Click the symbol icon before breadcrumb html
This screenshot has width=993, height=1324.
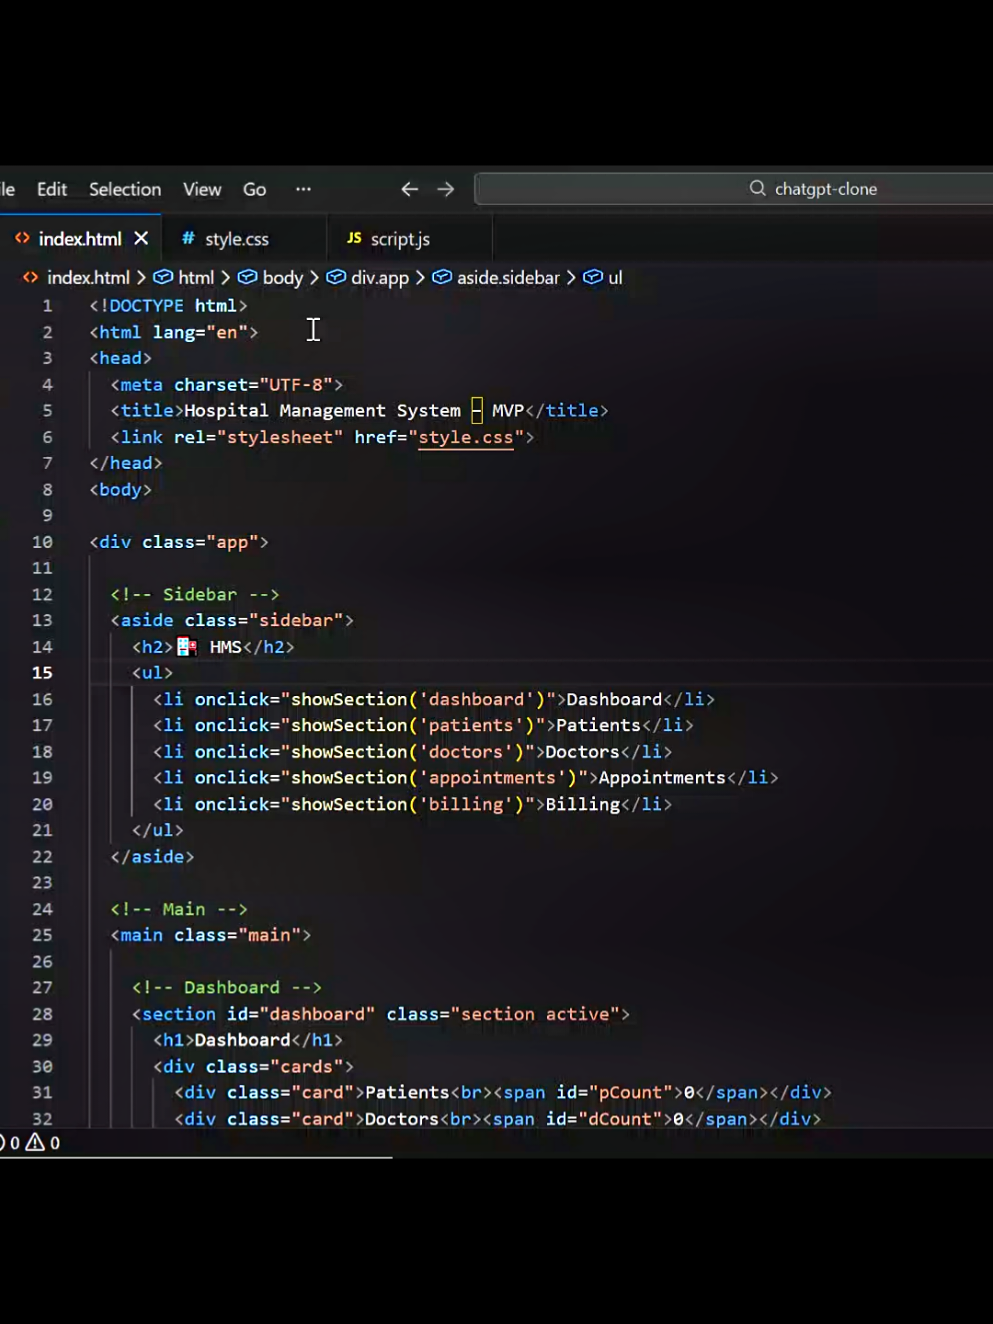[x=163, y=277]
